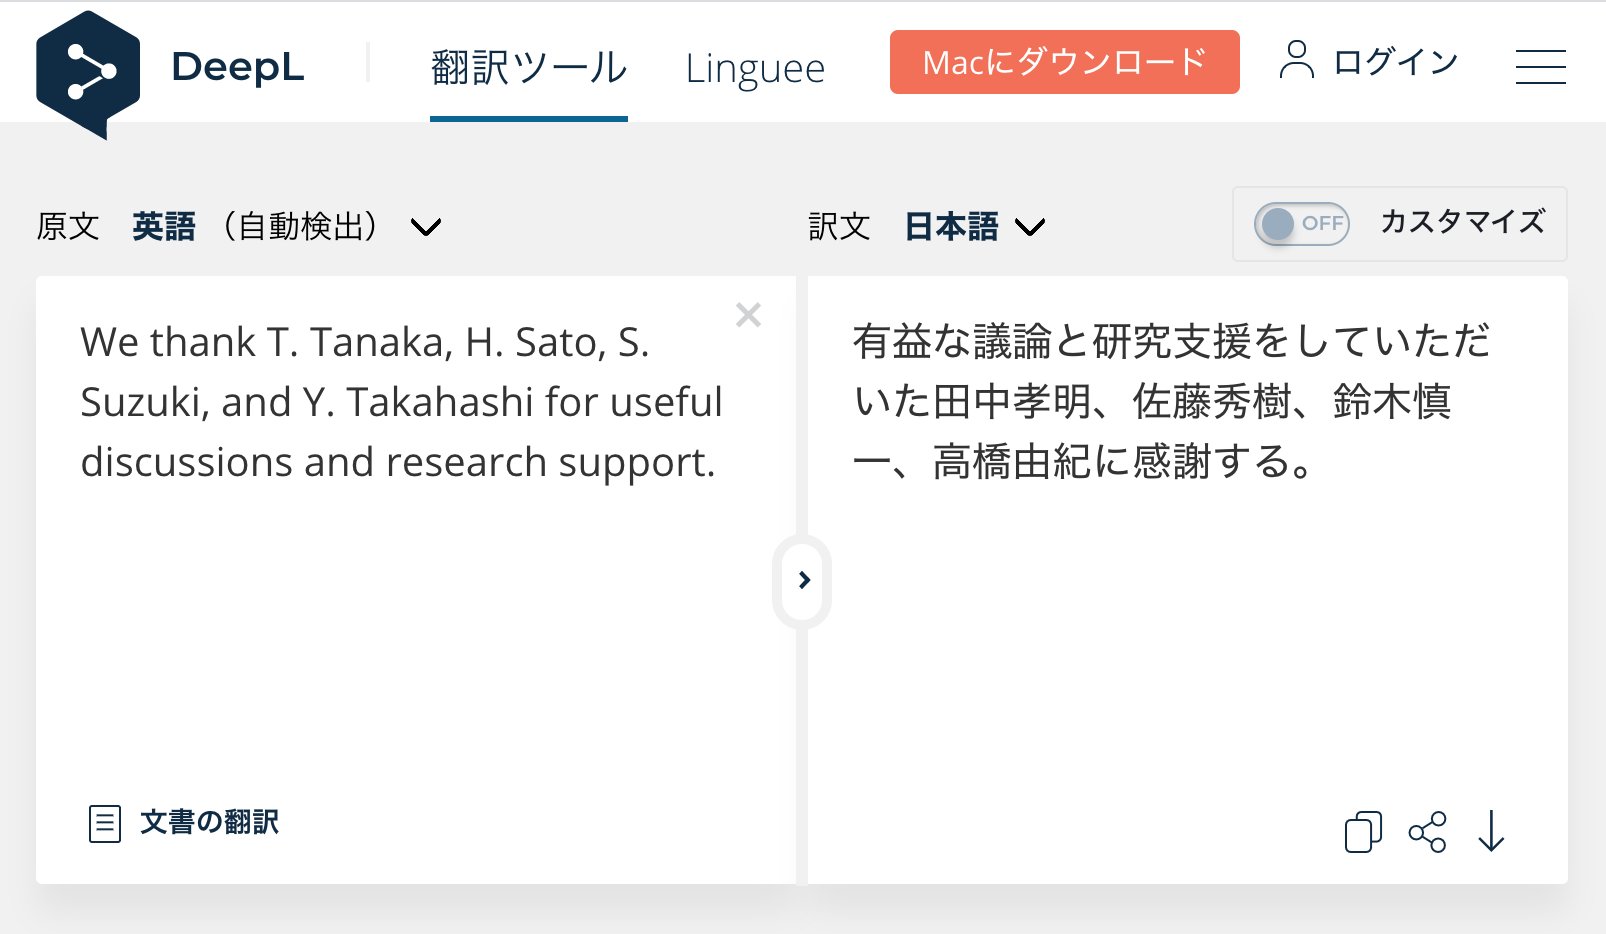Copy the Japanese translation to clipboard
The width and height of the screenshot is (1606, 934).
[x=1363, y=831]
